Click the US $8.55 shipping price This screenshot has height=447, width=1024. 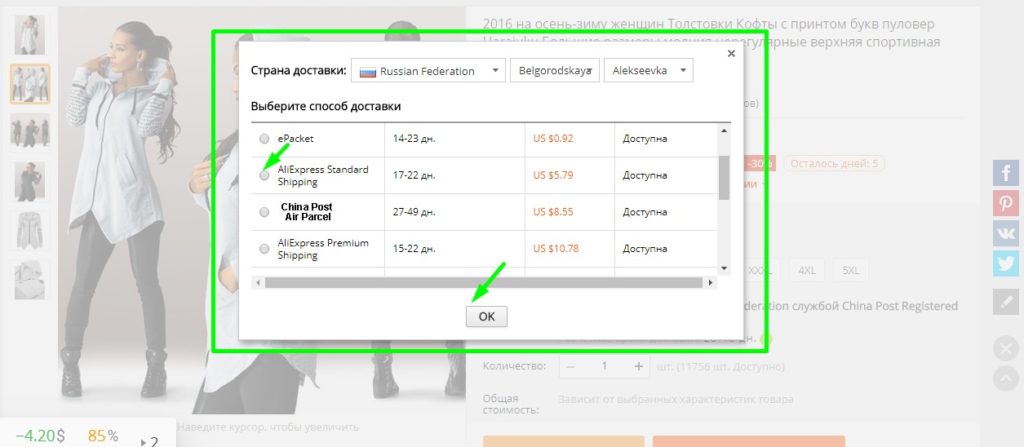point(553,212)
